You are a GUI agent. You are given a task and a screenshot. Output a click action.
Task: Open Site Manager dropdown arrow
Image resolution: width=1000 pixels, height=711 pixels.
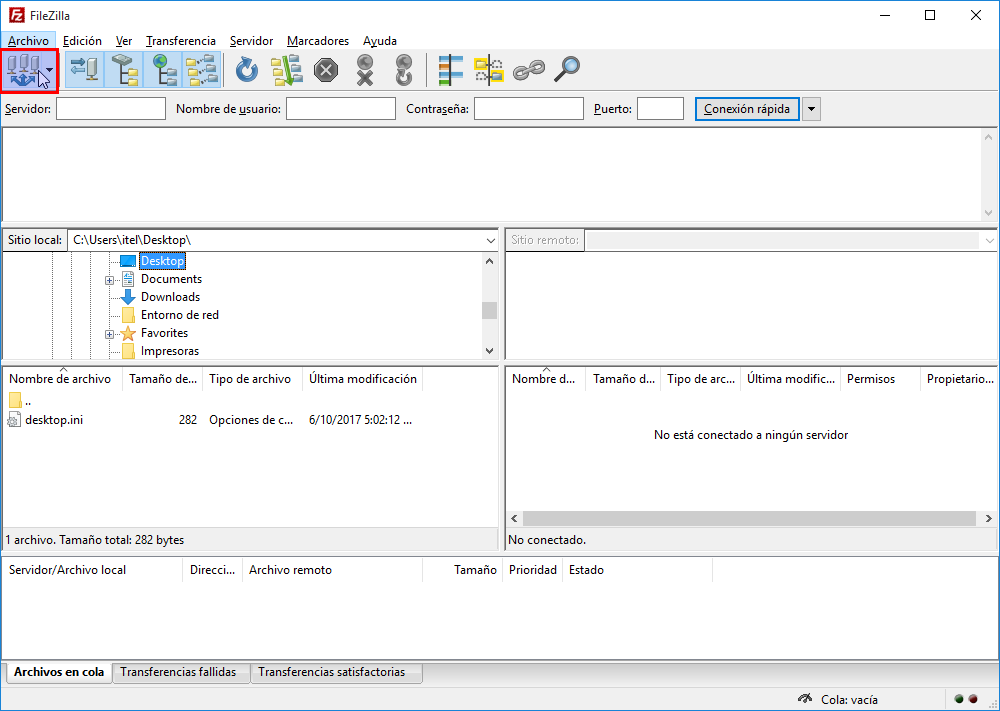(x=50, y=71)
